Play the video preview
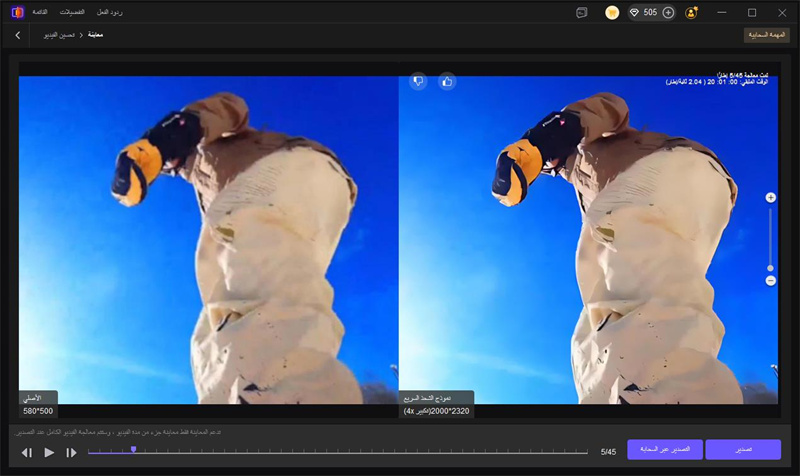 point(49,453)
